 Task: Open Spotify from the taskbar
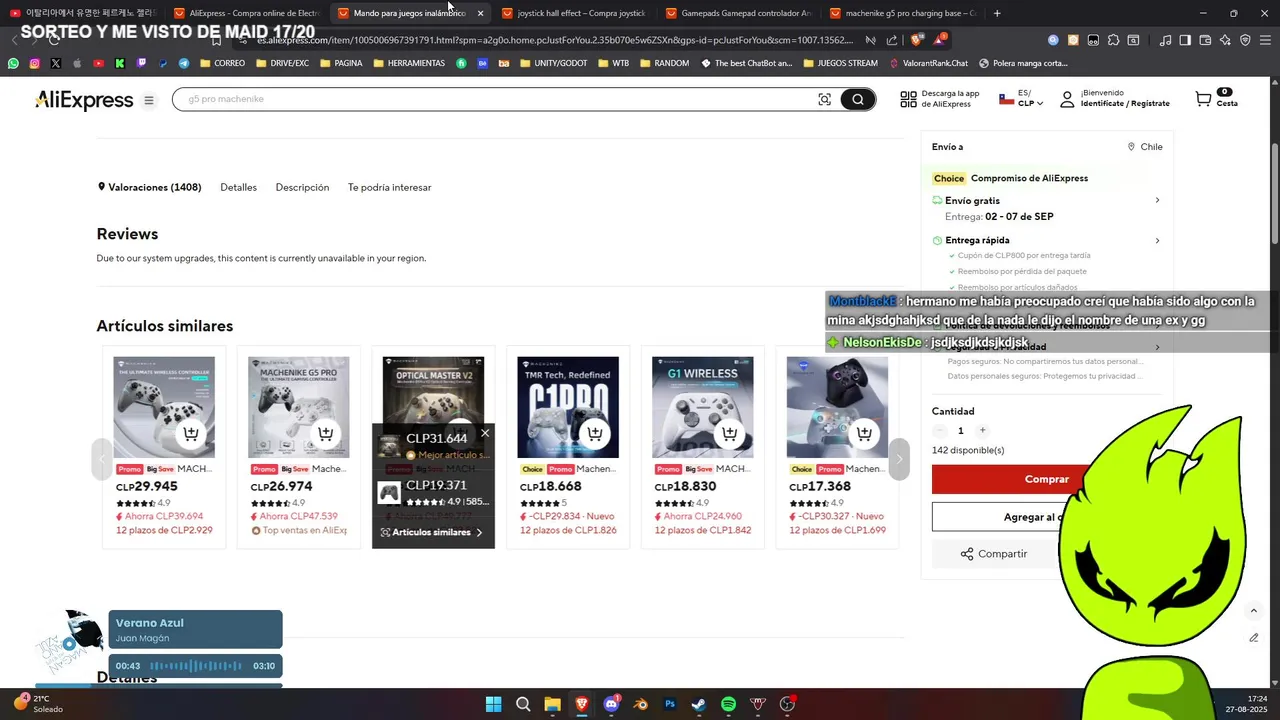coord(728,704)
